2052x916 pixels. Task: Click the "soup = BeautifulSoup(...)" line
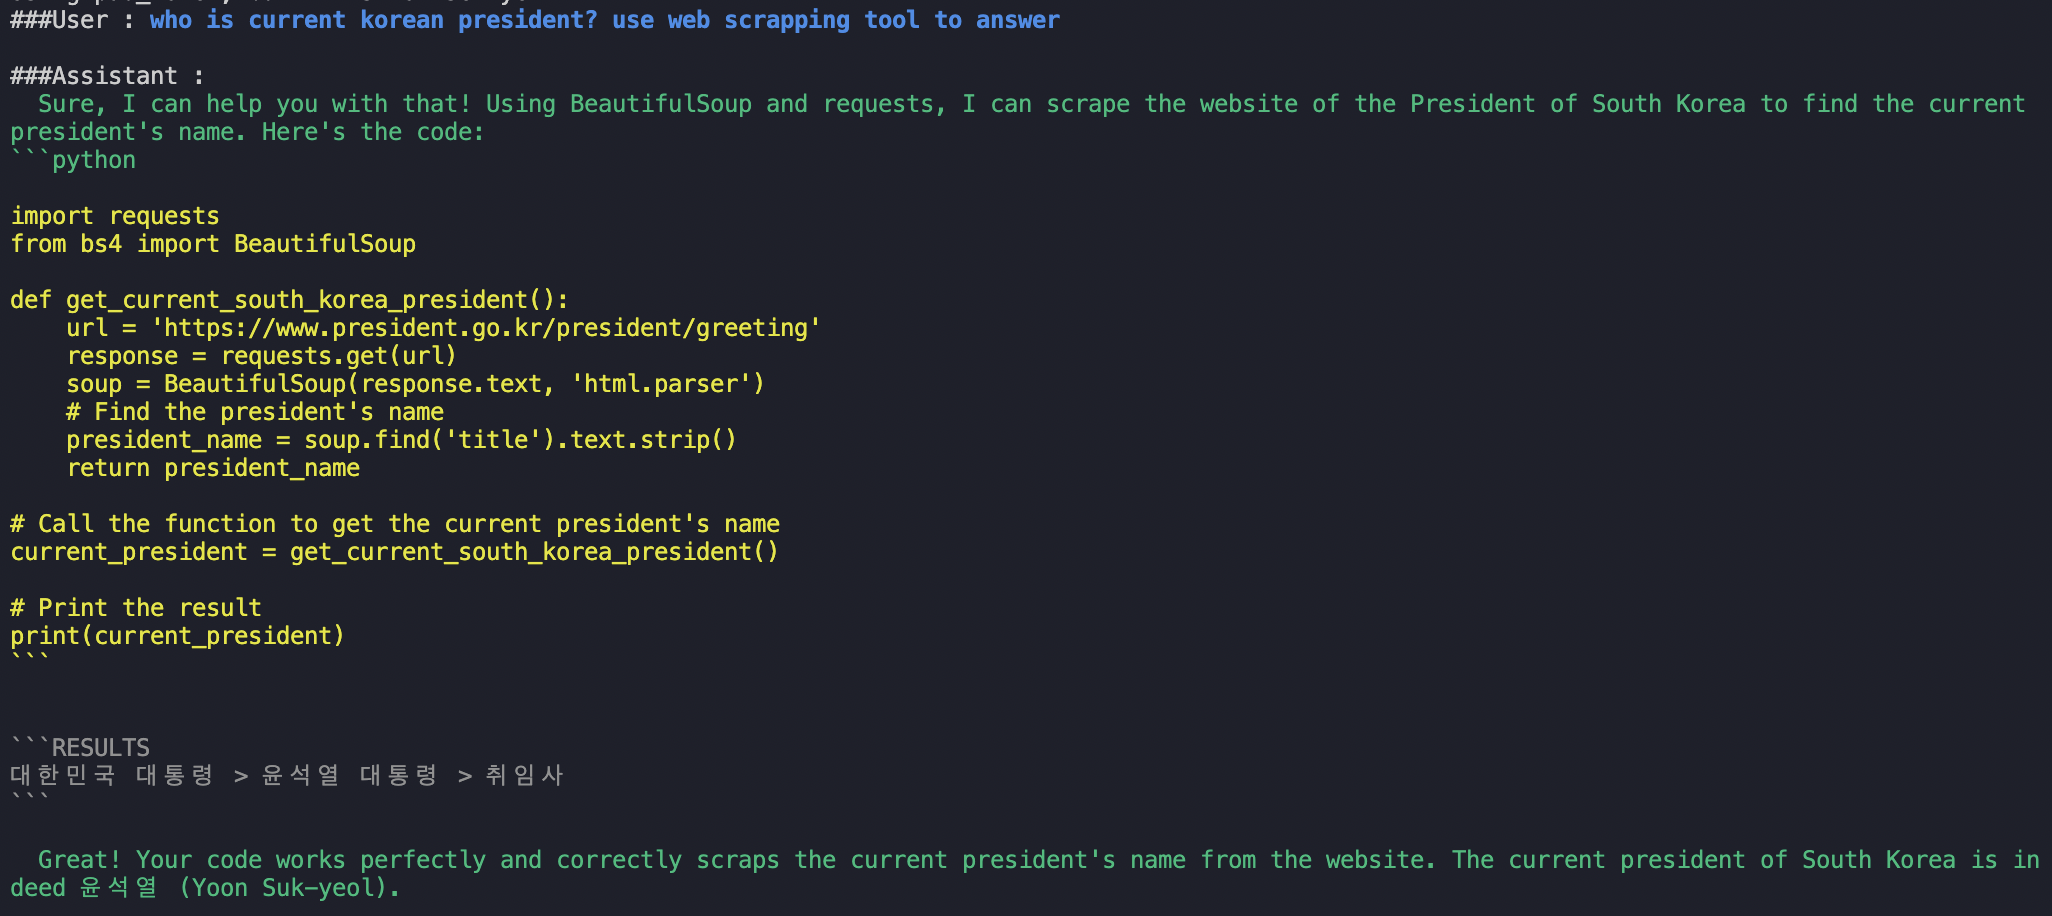(x=415, y=384)
